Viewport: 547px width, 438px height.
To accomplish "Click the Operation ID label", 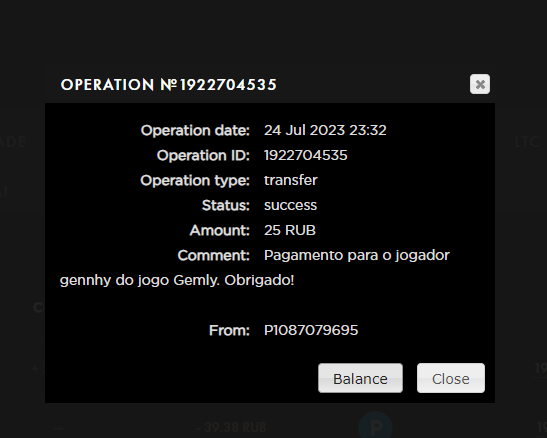I will coord(203,155).
